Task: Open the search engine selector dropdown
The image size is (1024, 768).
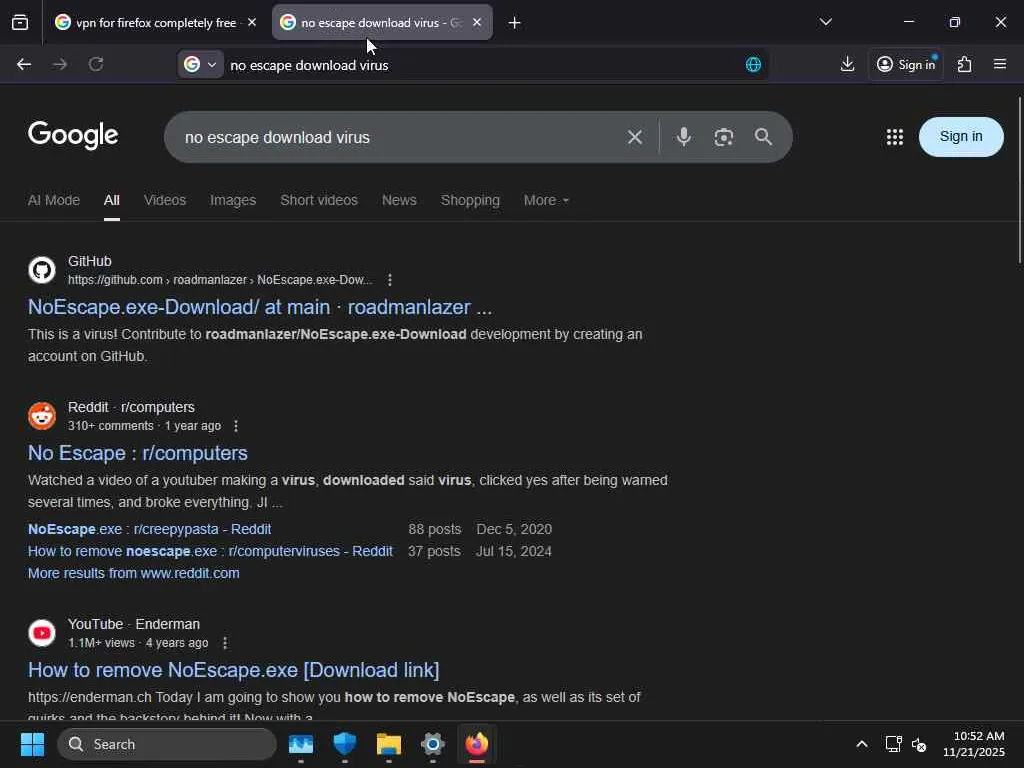Action: coord(200,65)
